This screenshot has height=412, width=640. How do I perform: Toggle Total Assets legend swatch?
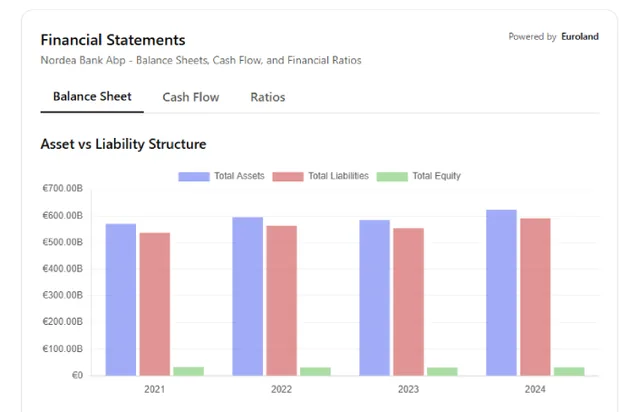tap(194, 176)
